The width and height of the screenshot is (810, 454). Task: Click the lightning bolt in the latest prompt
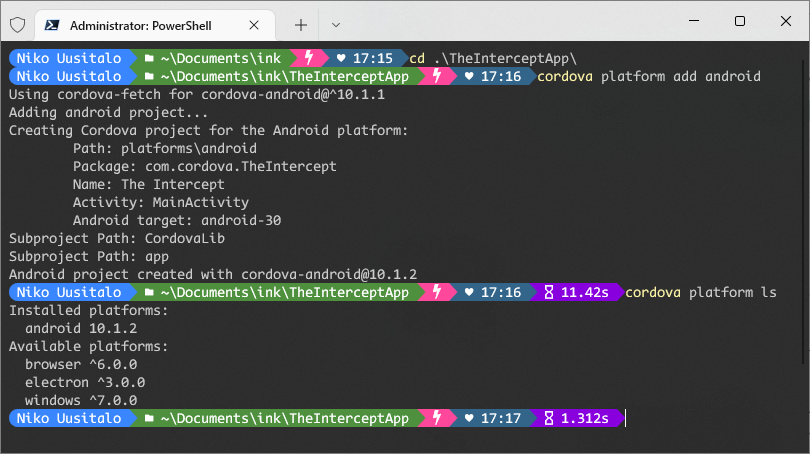click(437, 418)
